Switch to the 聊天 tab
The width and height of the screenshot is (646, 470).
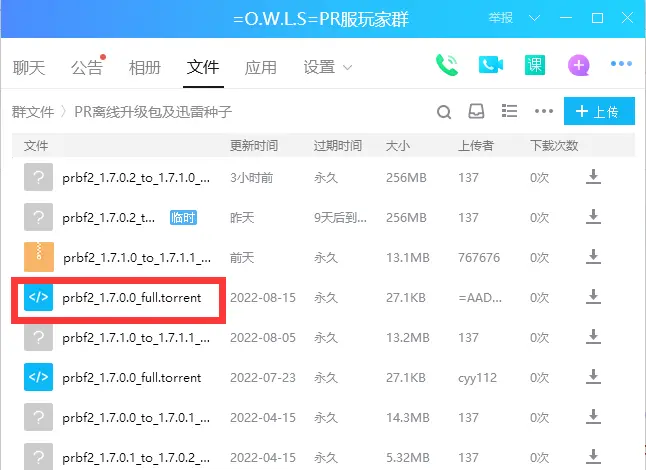coord(29,68)
